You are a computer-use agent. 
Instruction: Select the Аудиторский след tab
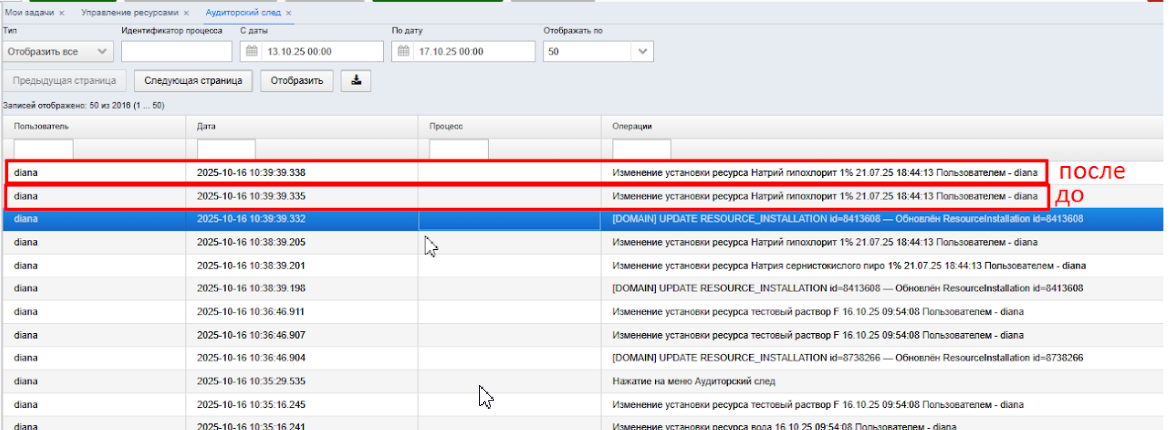click(243, 13)
